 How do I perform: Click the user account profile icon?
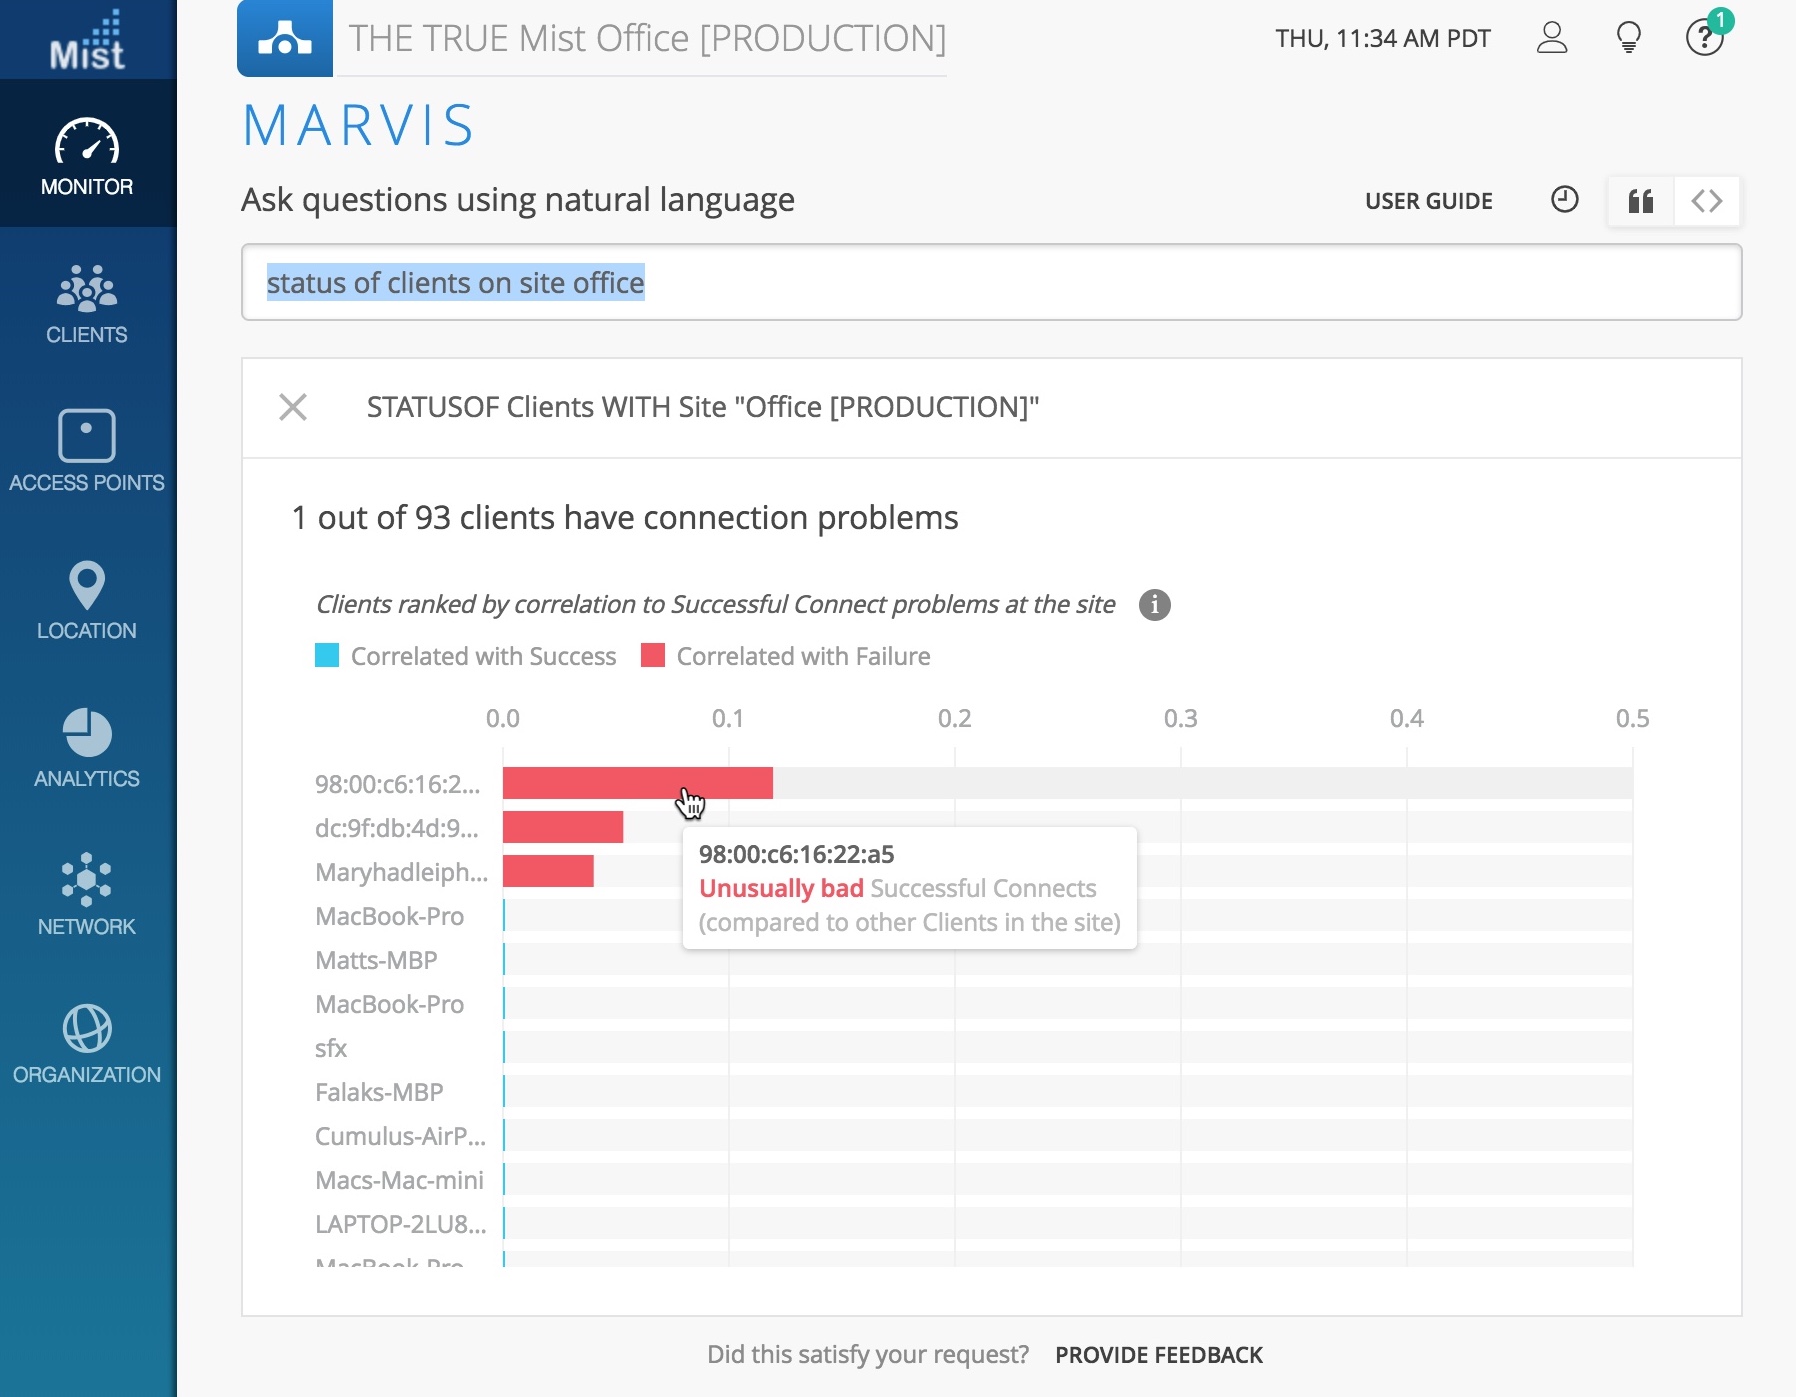pos(1551,38)
